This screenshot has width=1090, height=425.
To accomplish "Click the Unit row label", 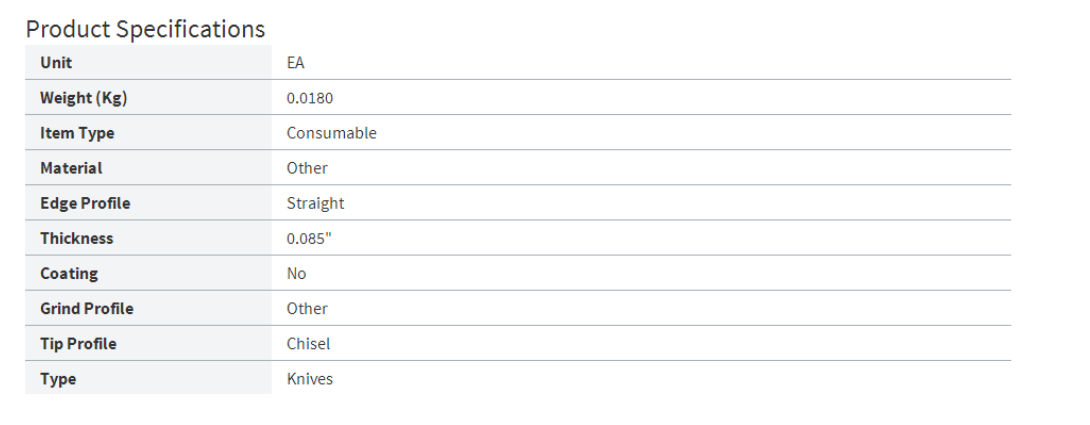I will click(56, 63).
